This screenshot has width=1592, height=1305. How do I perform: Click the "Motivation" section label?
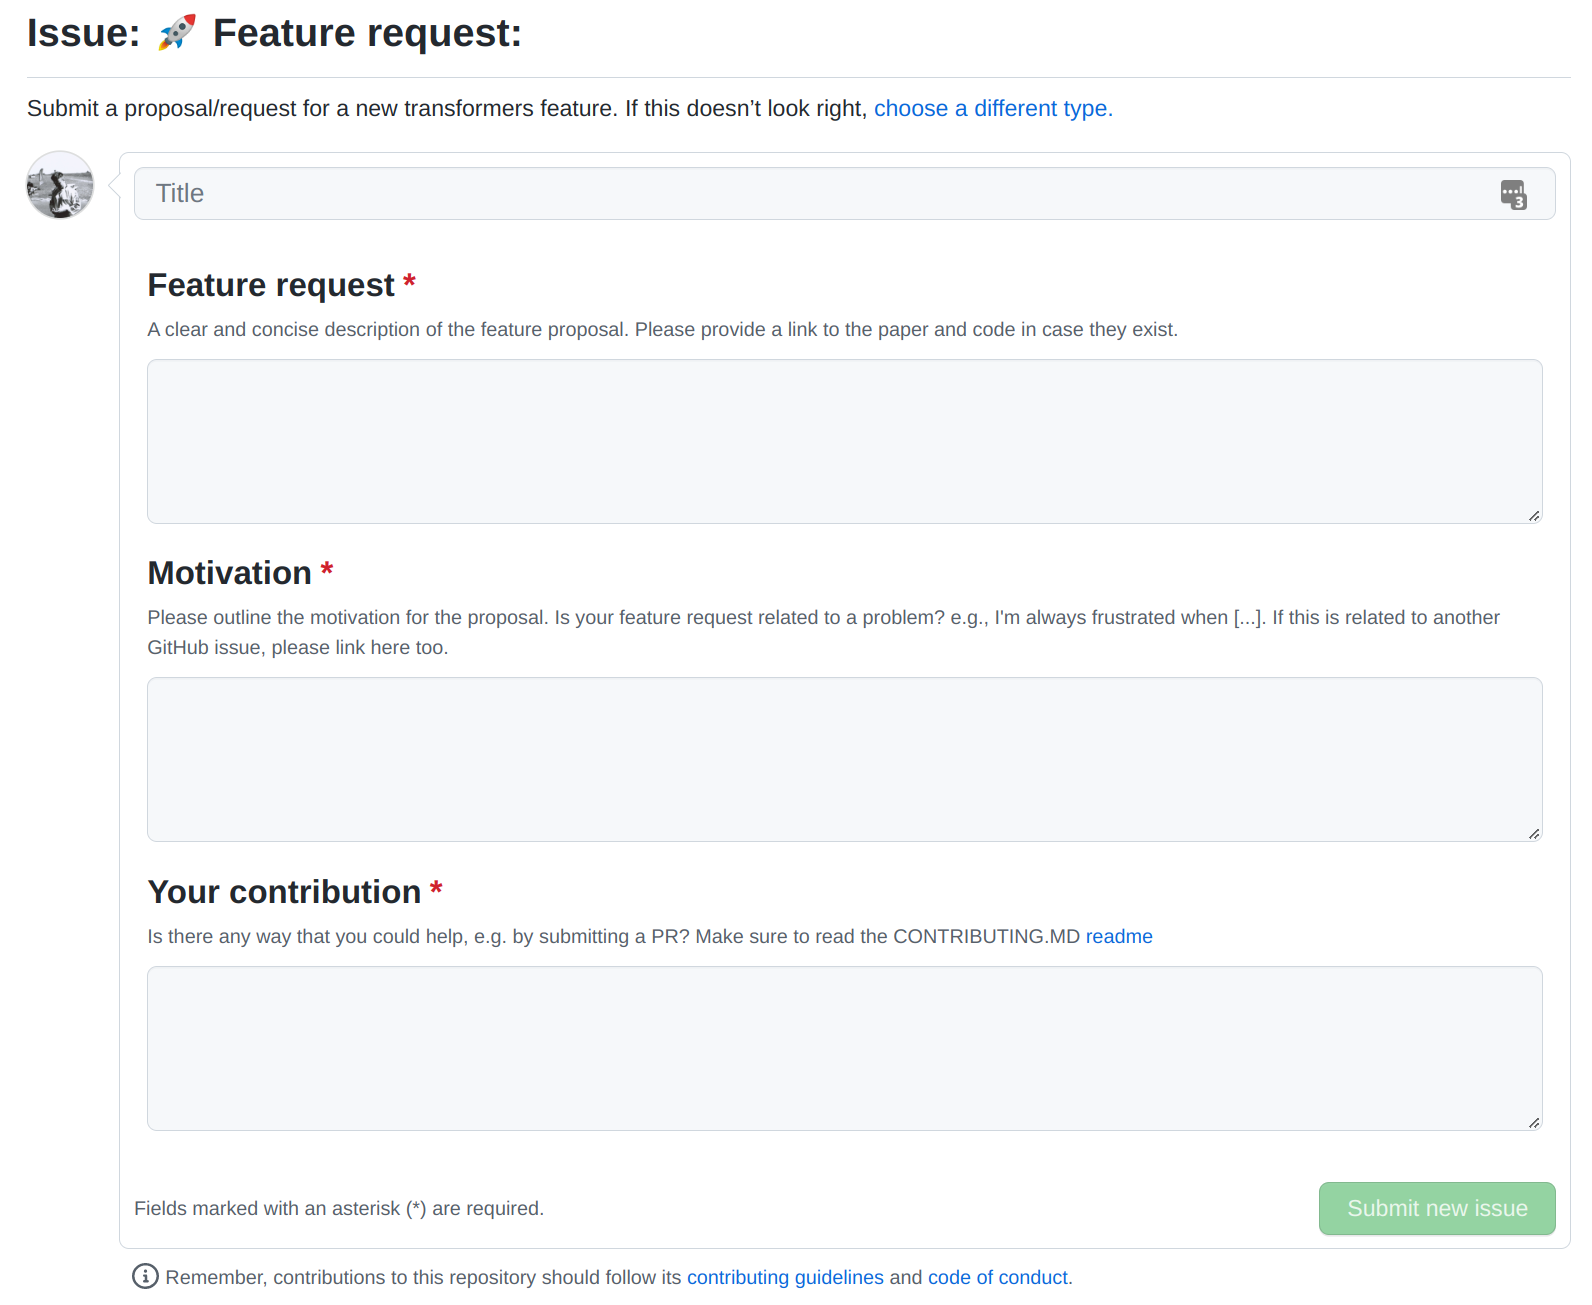coord(230,573)
